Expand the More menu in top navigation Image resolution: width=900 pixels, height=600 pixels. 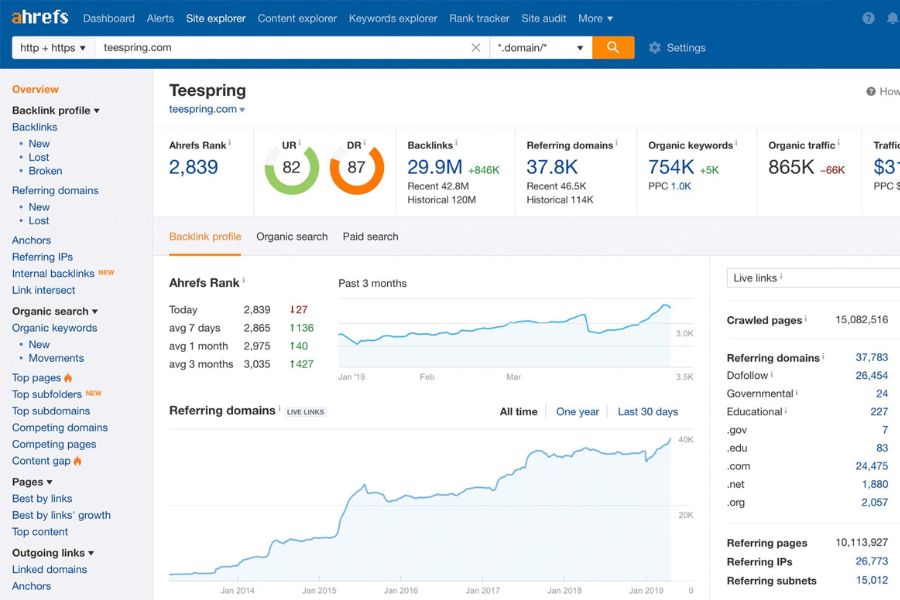595,18
